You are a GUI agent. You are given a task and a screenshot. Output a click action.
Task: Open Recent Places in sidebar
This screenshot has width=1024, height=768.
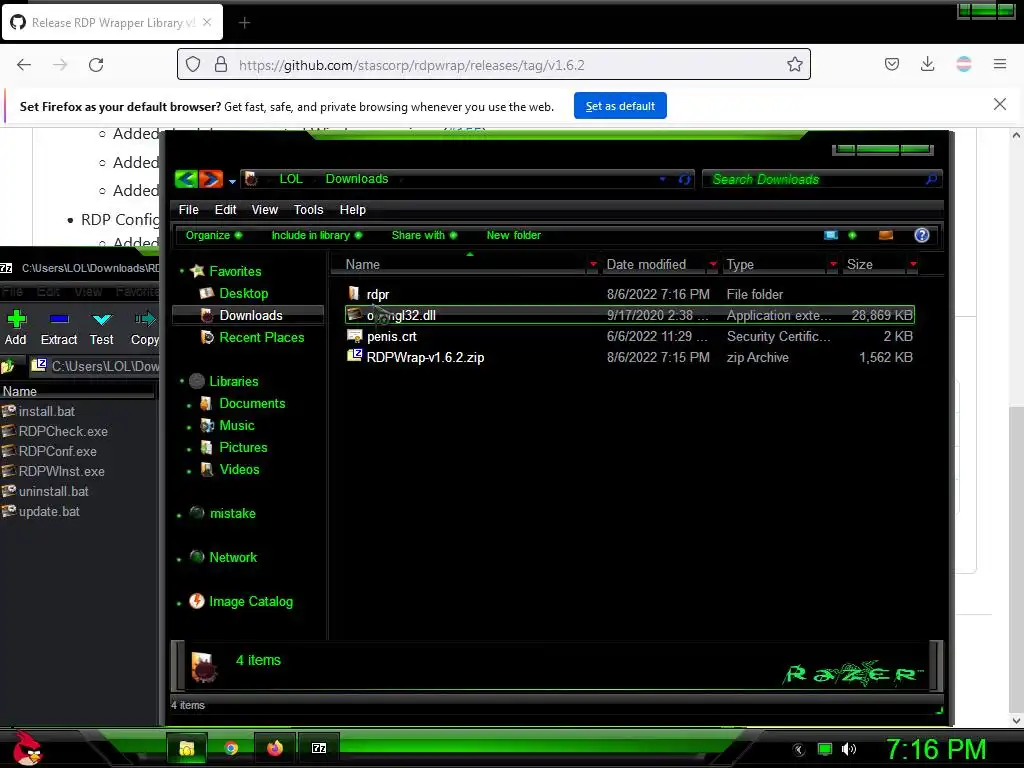coord(261,338)
